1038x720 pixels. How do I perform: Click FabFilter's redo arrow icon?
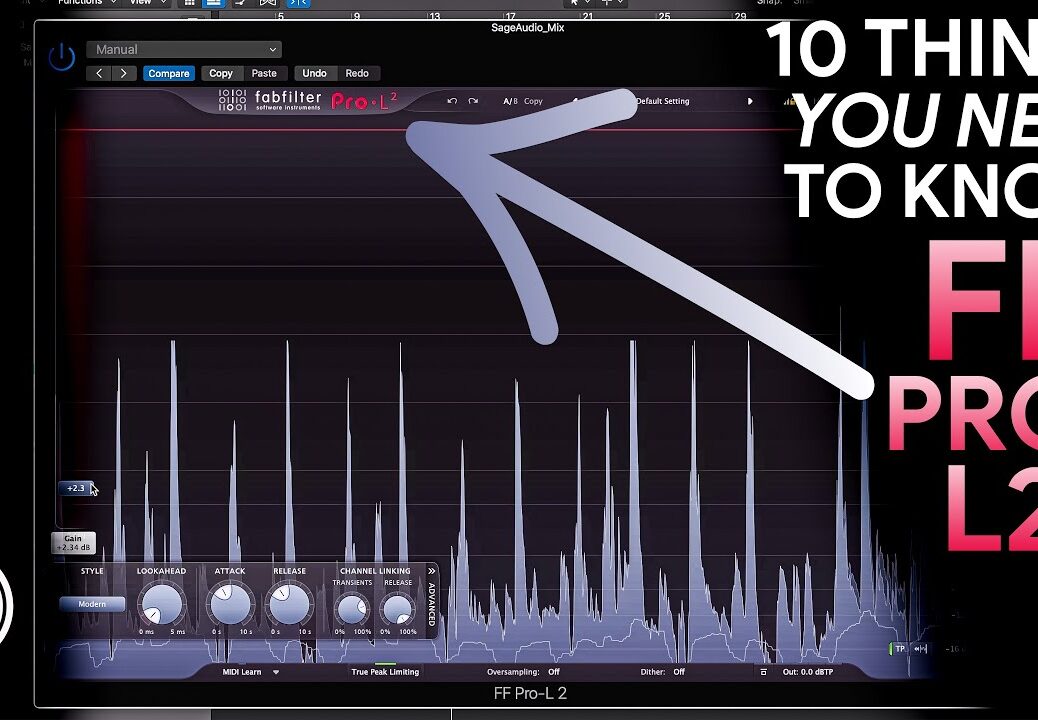tap(473, 101)
